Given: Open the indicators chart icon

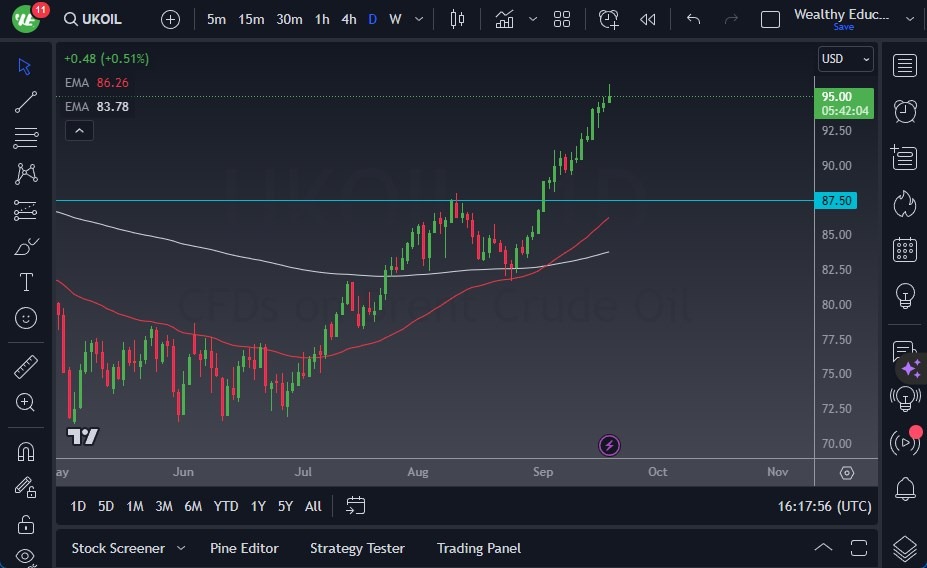Looking at the screenshot, I should tap(505, 19).
